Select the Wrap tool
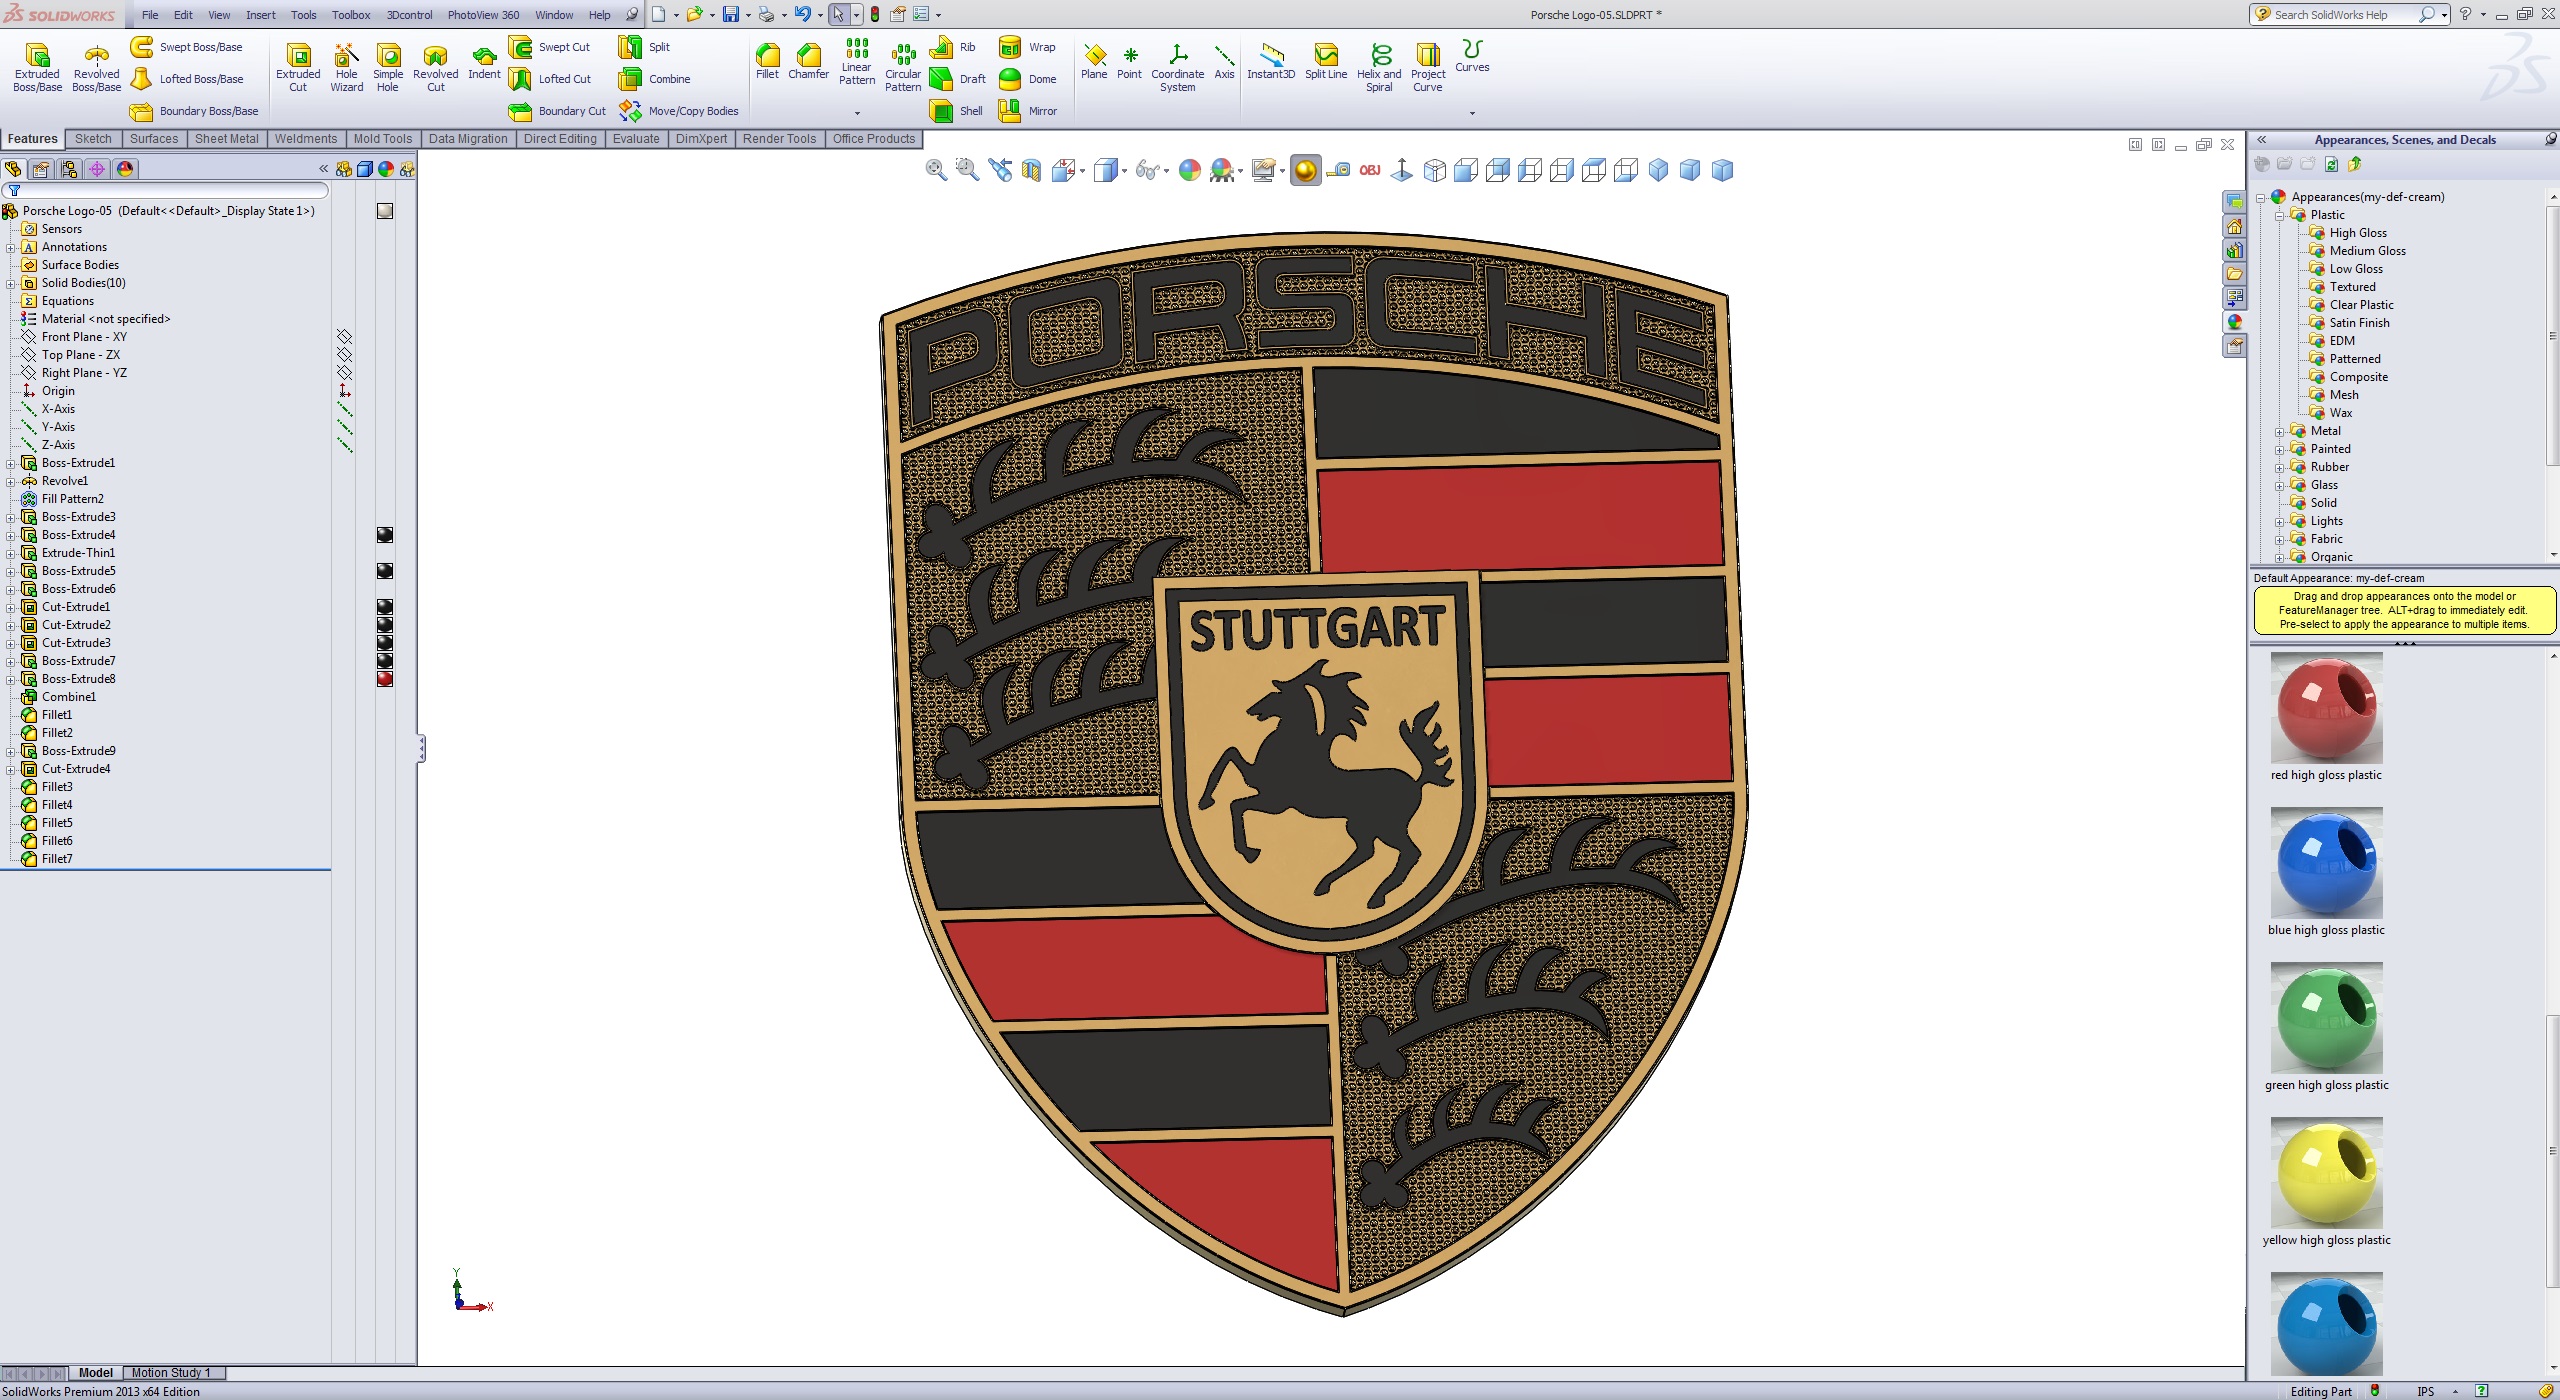Viewport: 2560px width, 1400px height. (x=1028, y=47)
